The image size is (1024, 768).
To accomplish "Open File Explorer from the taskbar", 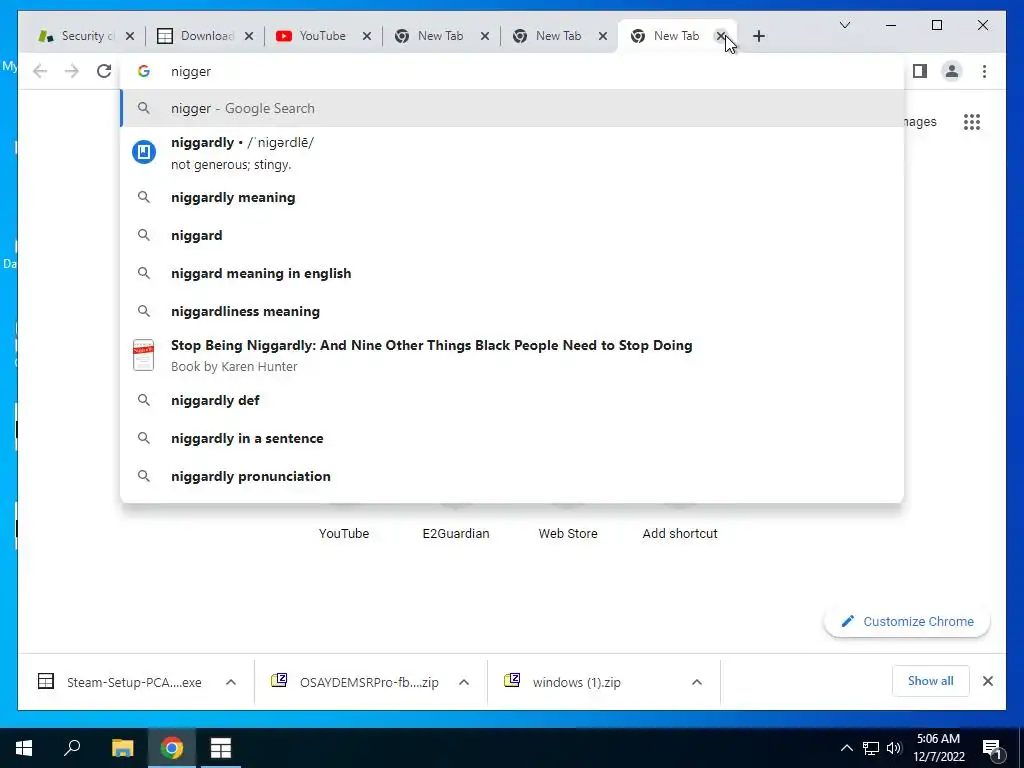I will (x=122, y=748).
